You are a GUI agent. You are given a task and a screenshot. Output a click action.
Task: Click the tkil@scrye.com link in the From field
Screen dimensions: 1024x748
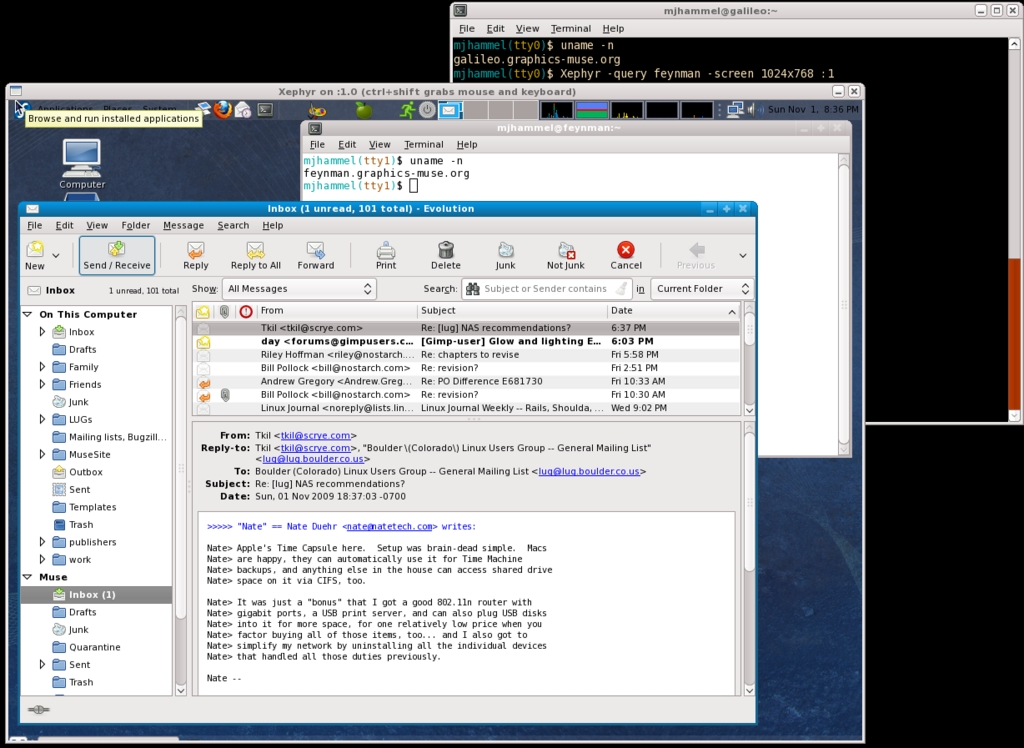[316, 436]
